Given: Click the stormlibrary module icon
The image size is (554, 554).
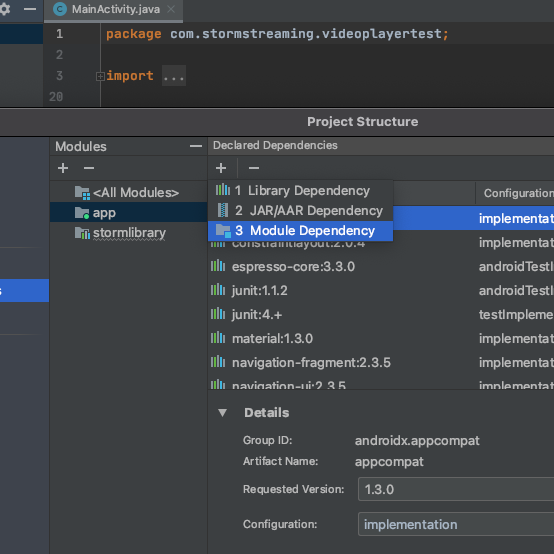Looking at the screenshot, I should [x=82, y=233].
